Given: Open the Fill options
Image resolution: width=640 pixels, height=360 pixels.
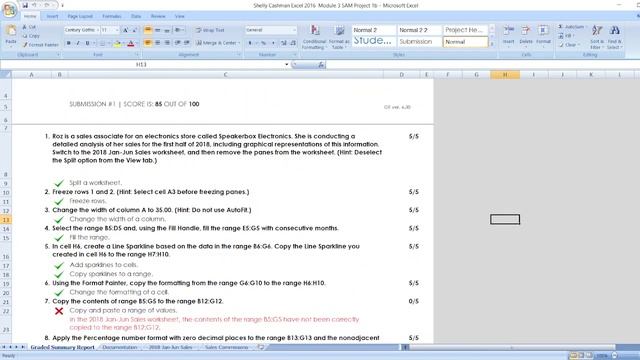Looking at the screenshot, I should click(x=566, y=36).
